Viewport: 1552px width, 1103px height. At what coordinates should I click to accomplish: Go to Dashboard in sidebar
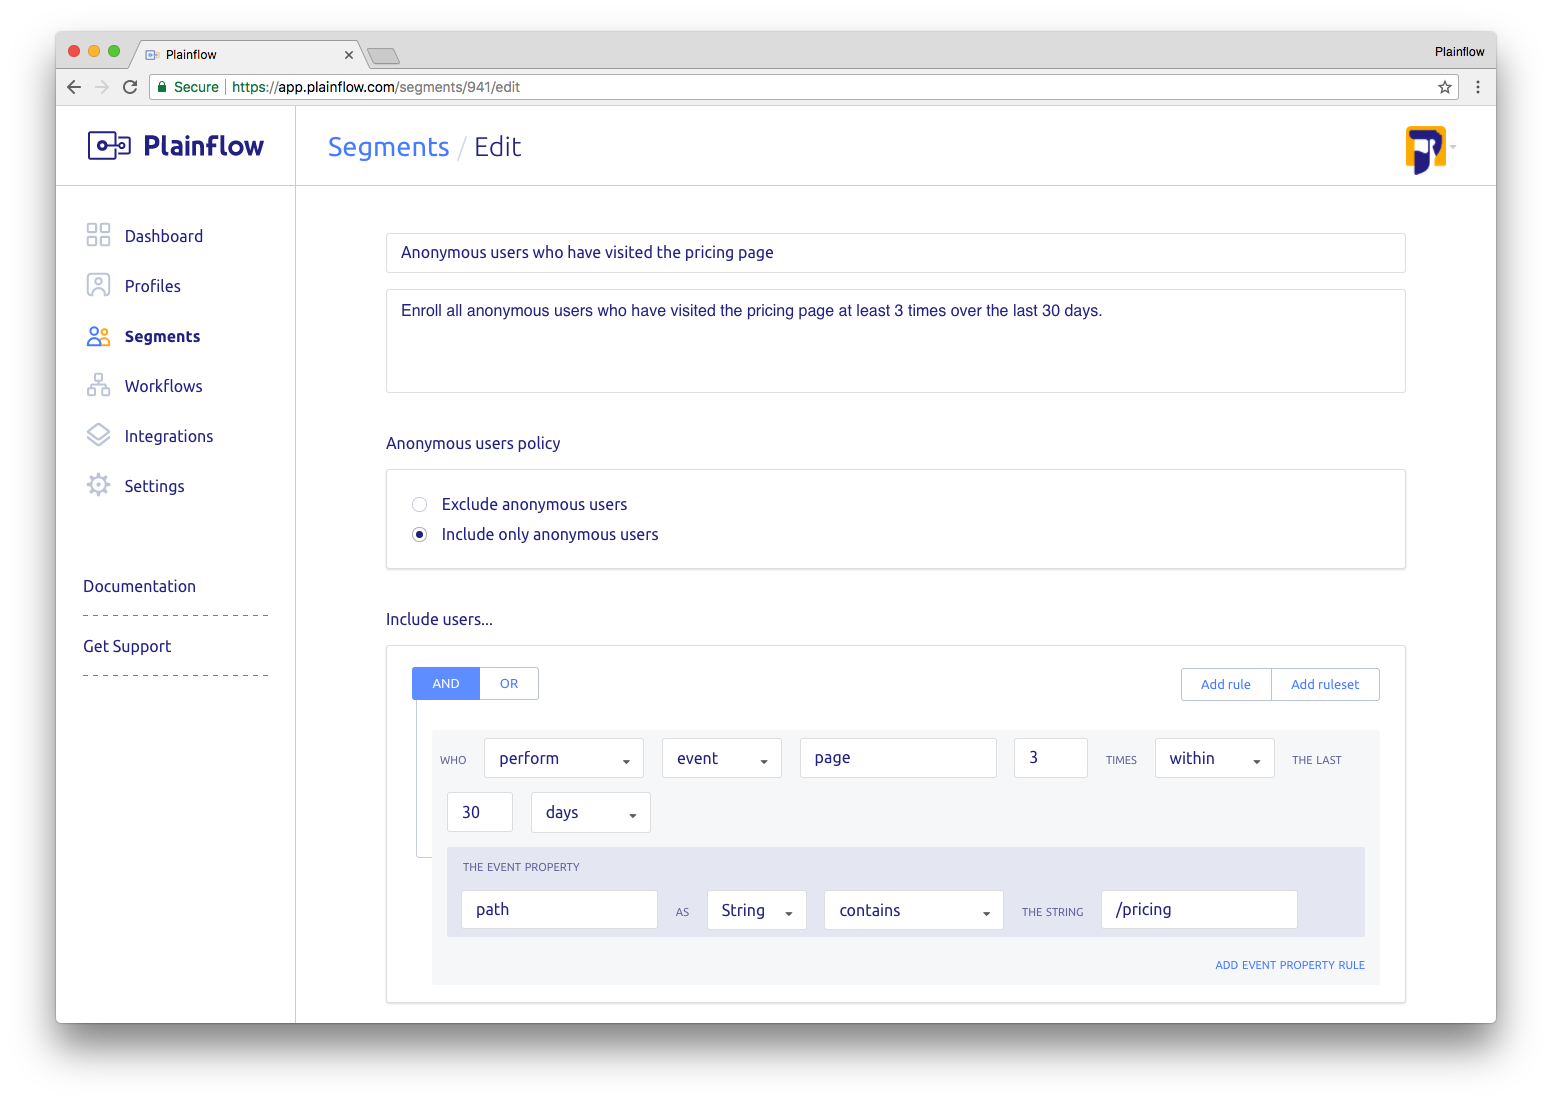point(164,236)
